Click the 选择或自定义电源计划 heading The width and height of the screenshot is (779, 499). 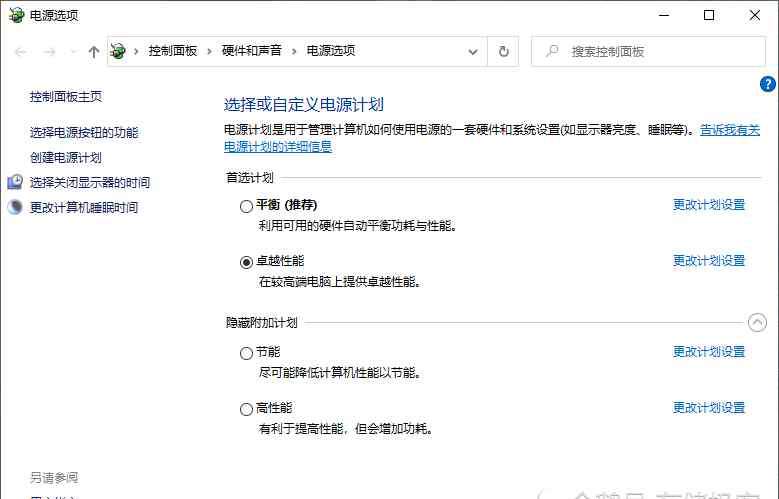pos(304,105)
